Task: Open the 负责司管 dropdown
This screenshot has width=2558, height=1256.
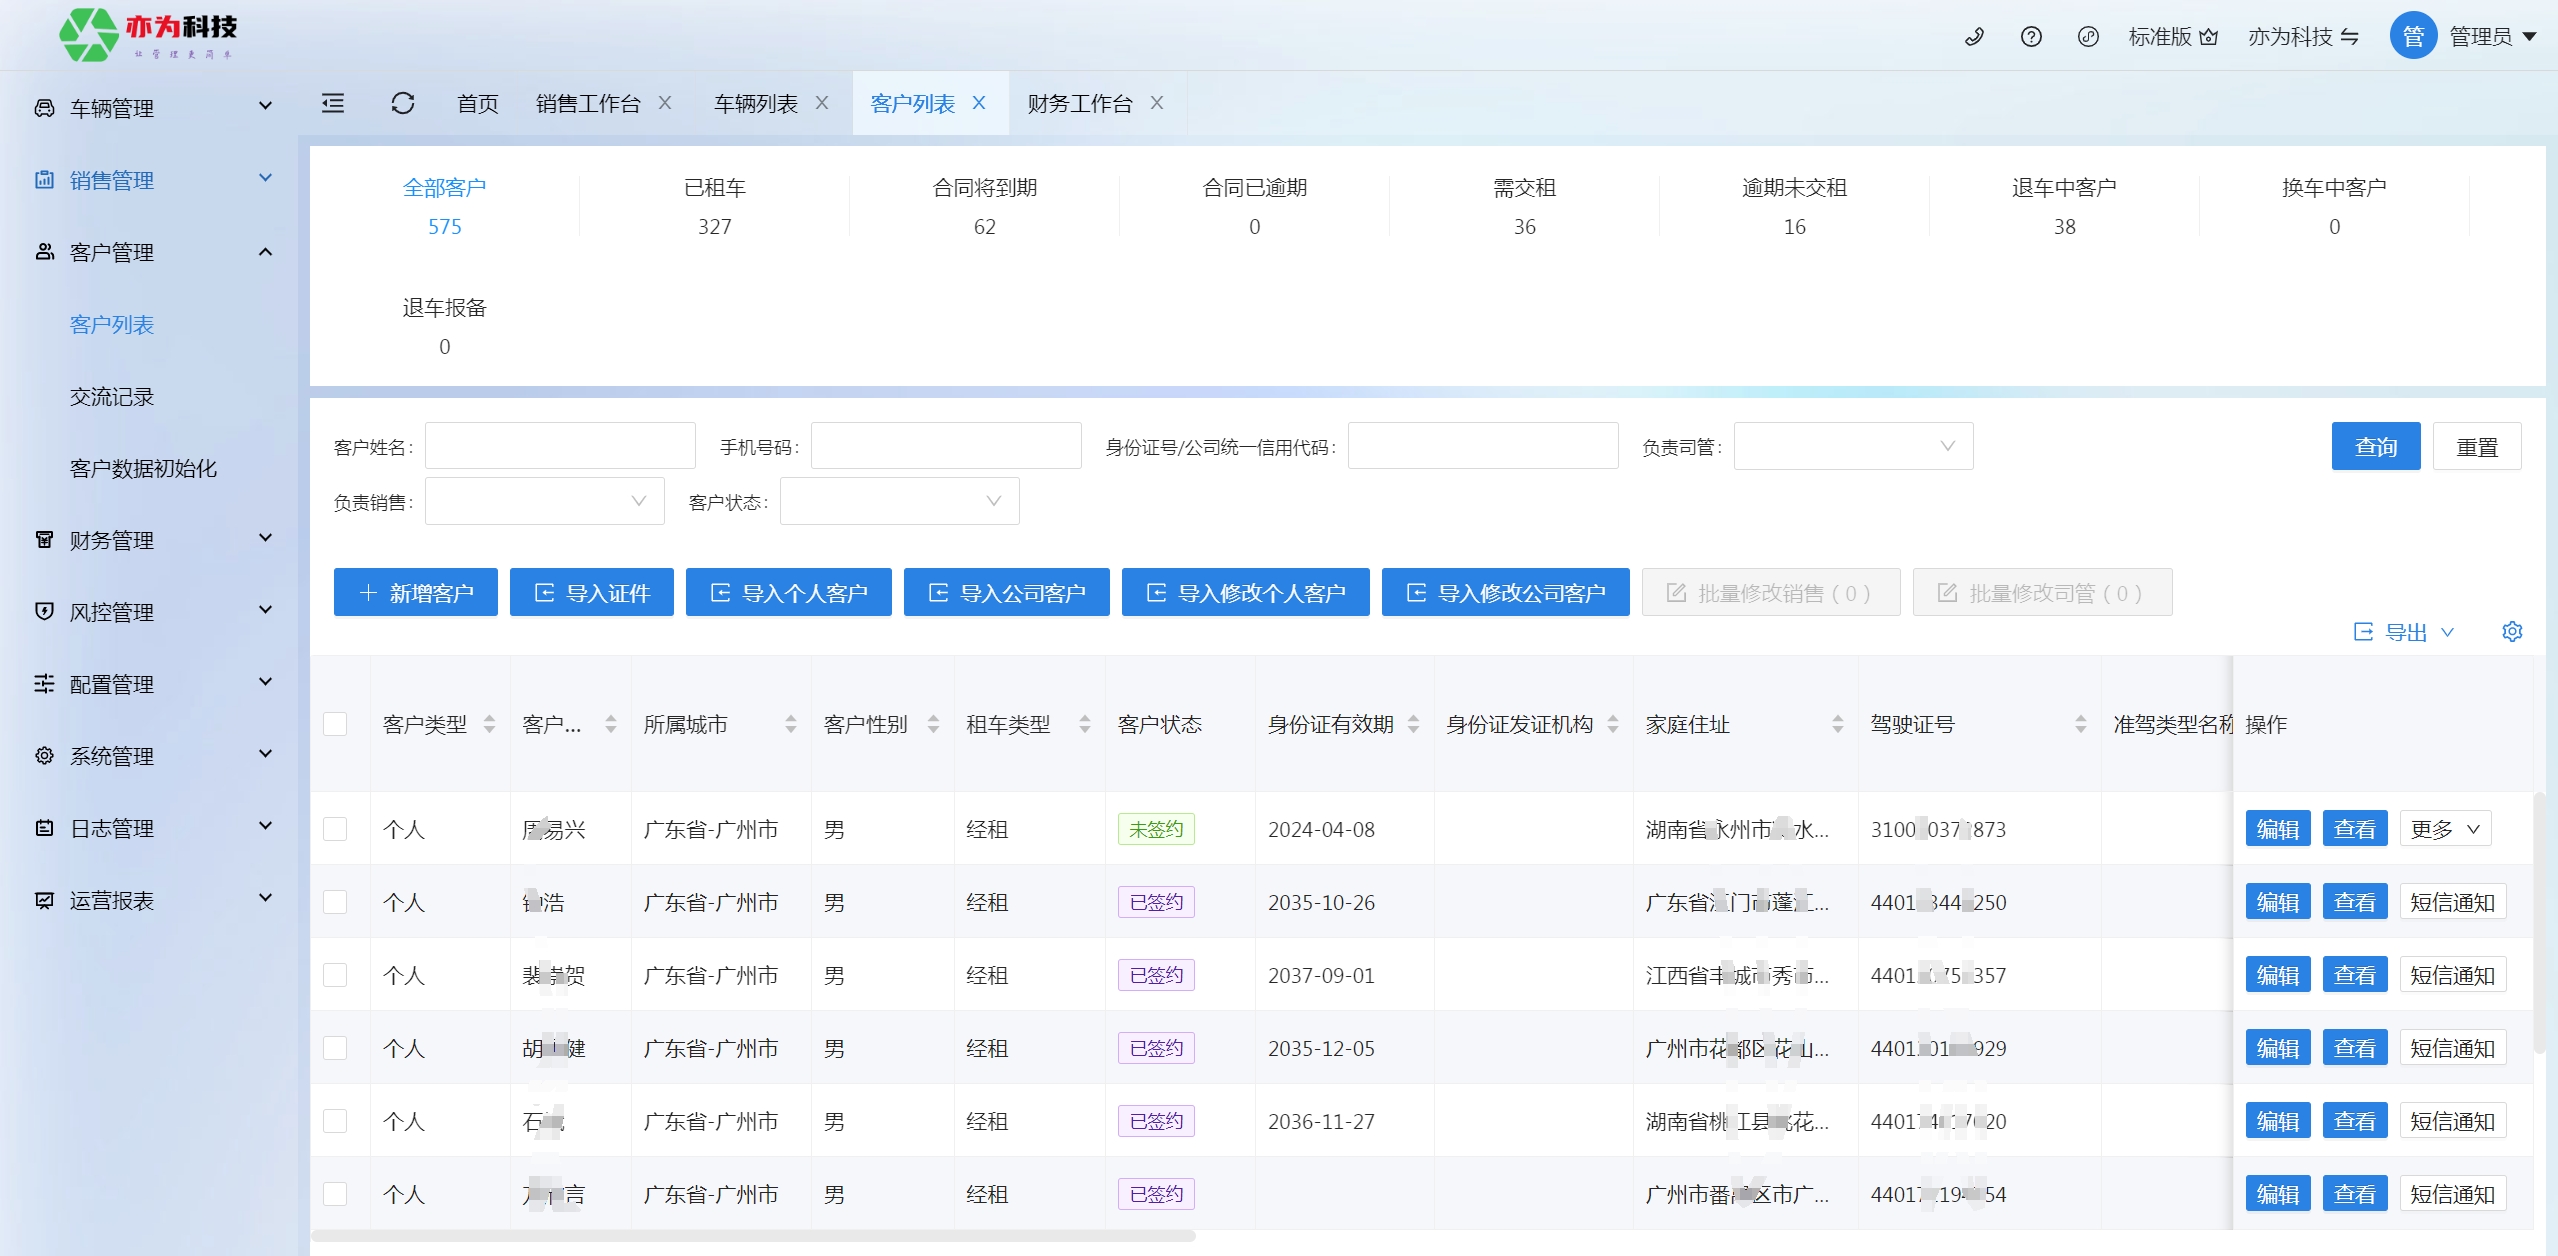Action: (x=1852, y=446)
